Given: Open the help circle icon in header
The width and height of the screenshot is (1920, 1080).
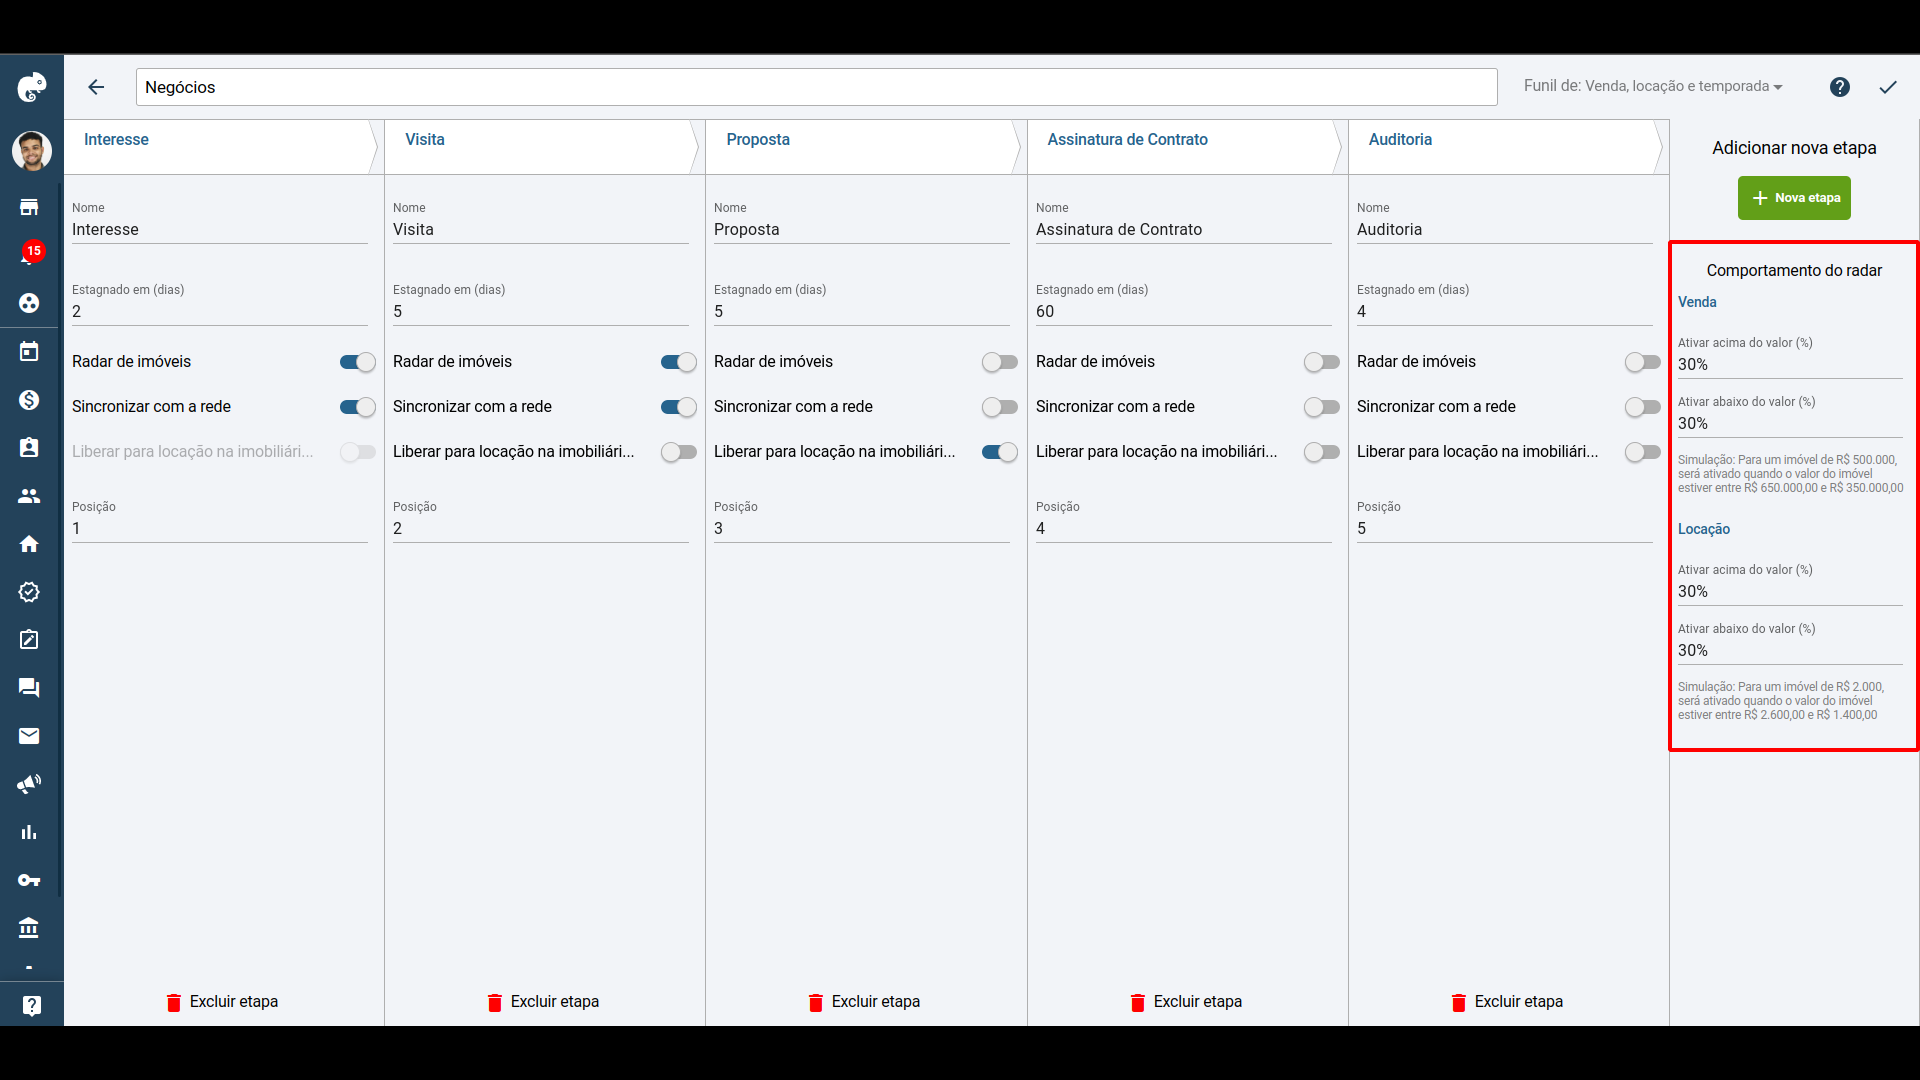Looking at the screenshot, I should pos(1840,87).
